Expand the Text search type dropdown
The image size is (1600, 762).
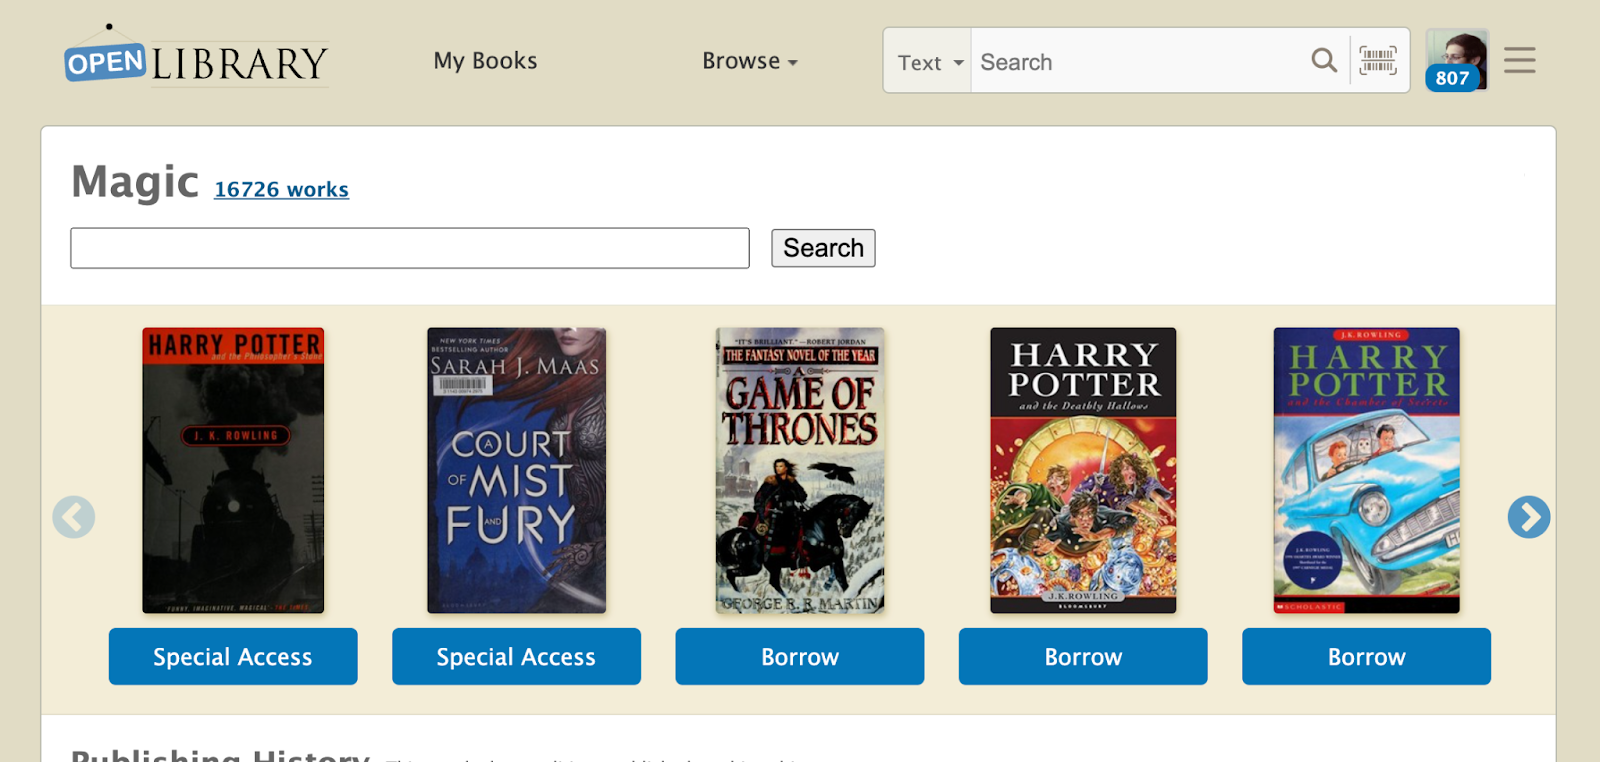[x=928, y=62]
